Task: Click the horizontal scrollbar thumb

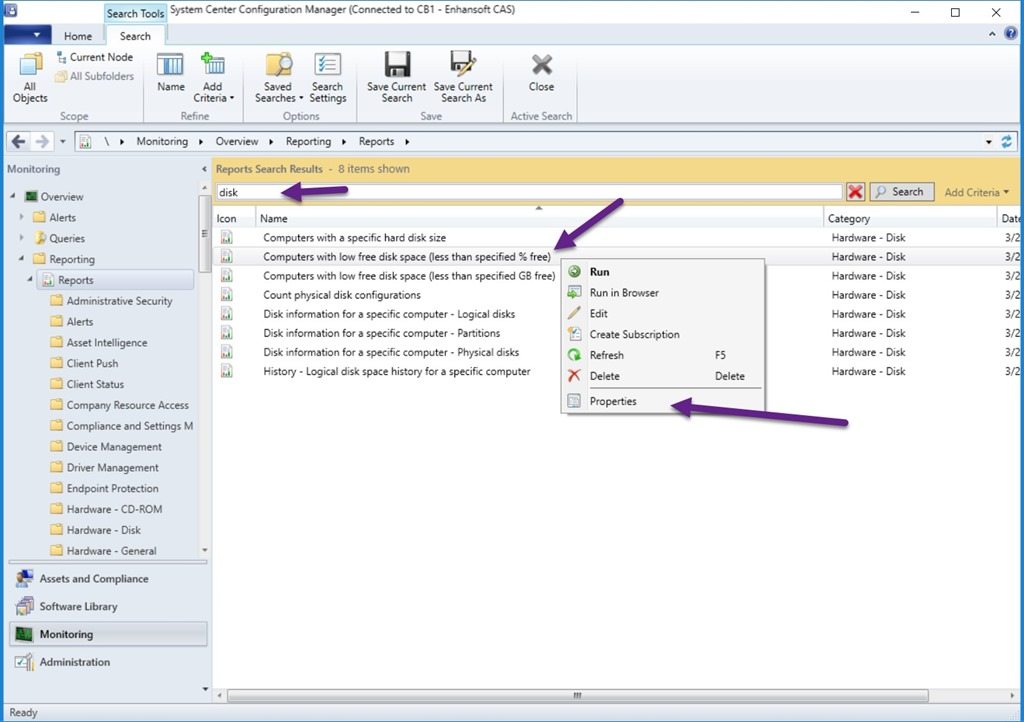Action: point(577,696)
